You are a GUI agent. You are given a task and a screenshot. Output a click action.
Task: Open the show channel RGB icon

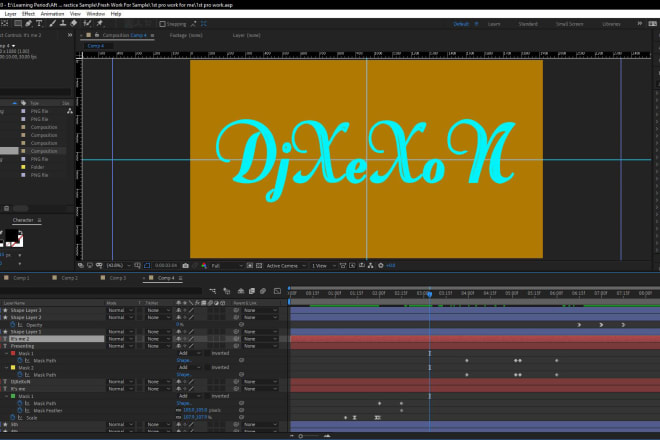pos(204,266)
